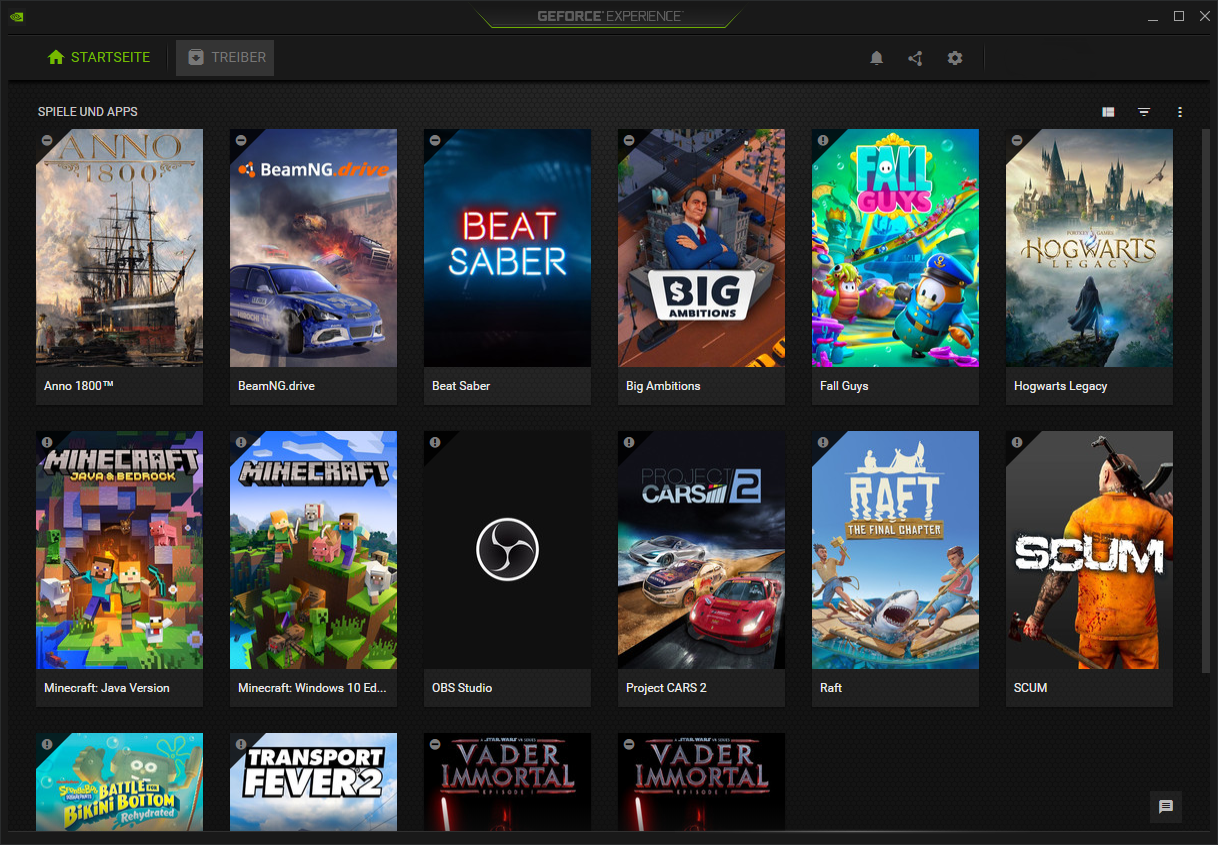Screen dimensions: 1218x845
Task: Open settings via the gear icon
Action: [955, 58]
